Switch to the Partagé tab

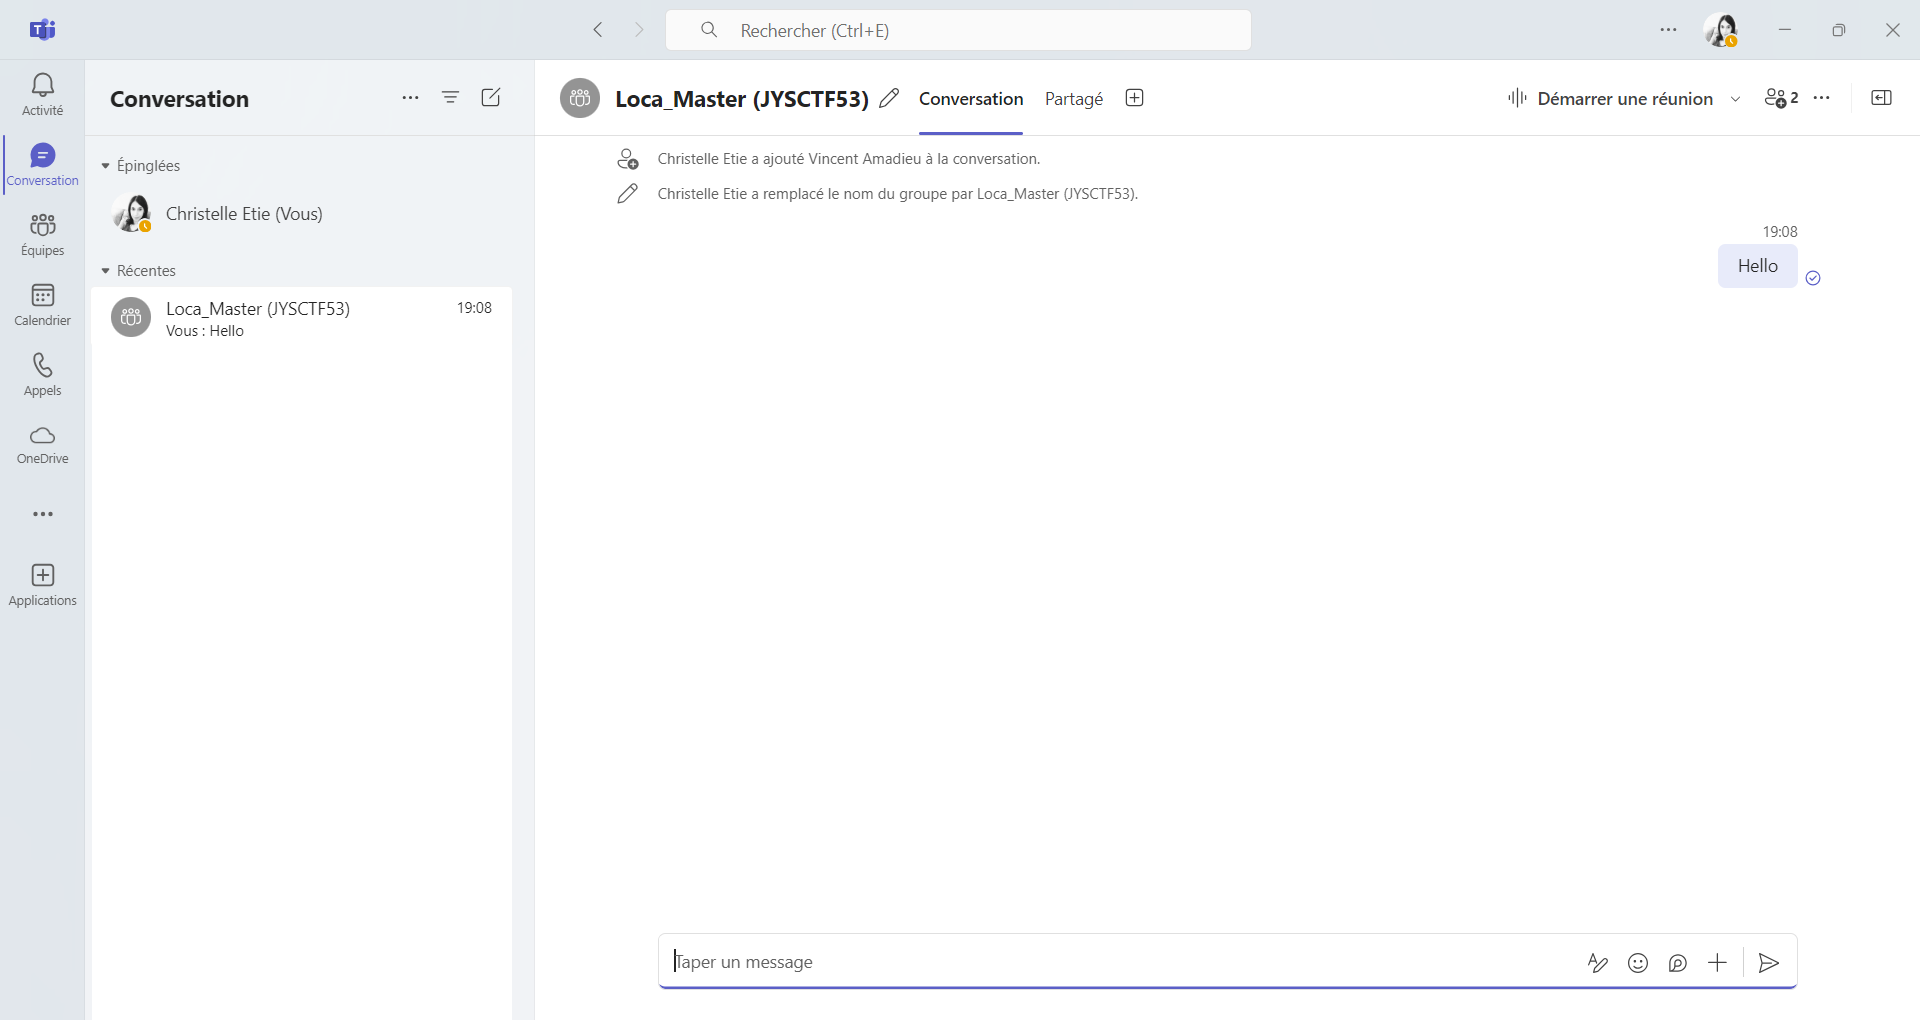[1073, 99]
